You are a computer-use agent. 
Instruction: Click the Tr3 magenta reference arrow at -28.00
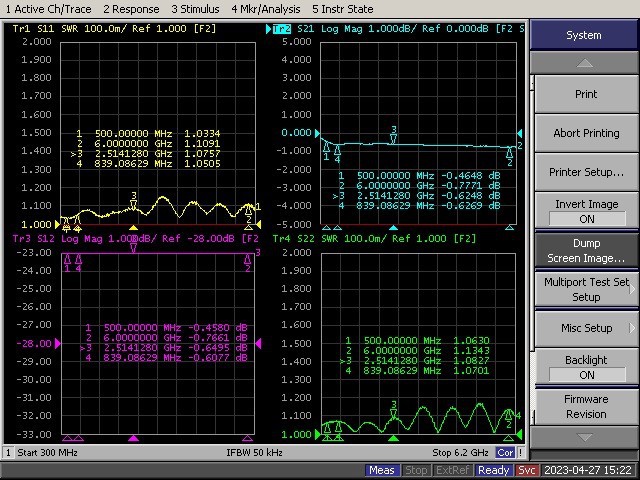58,344
